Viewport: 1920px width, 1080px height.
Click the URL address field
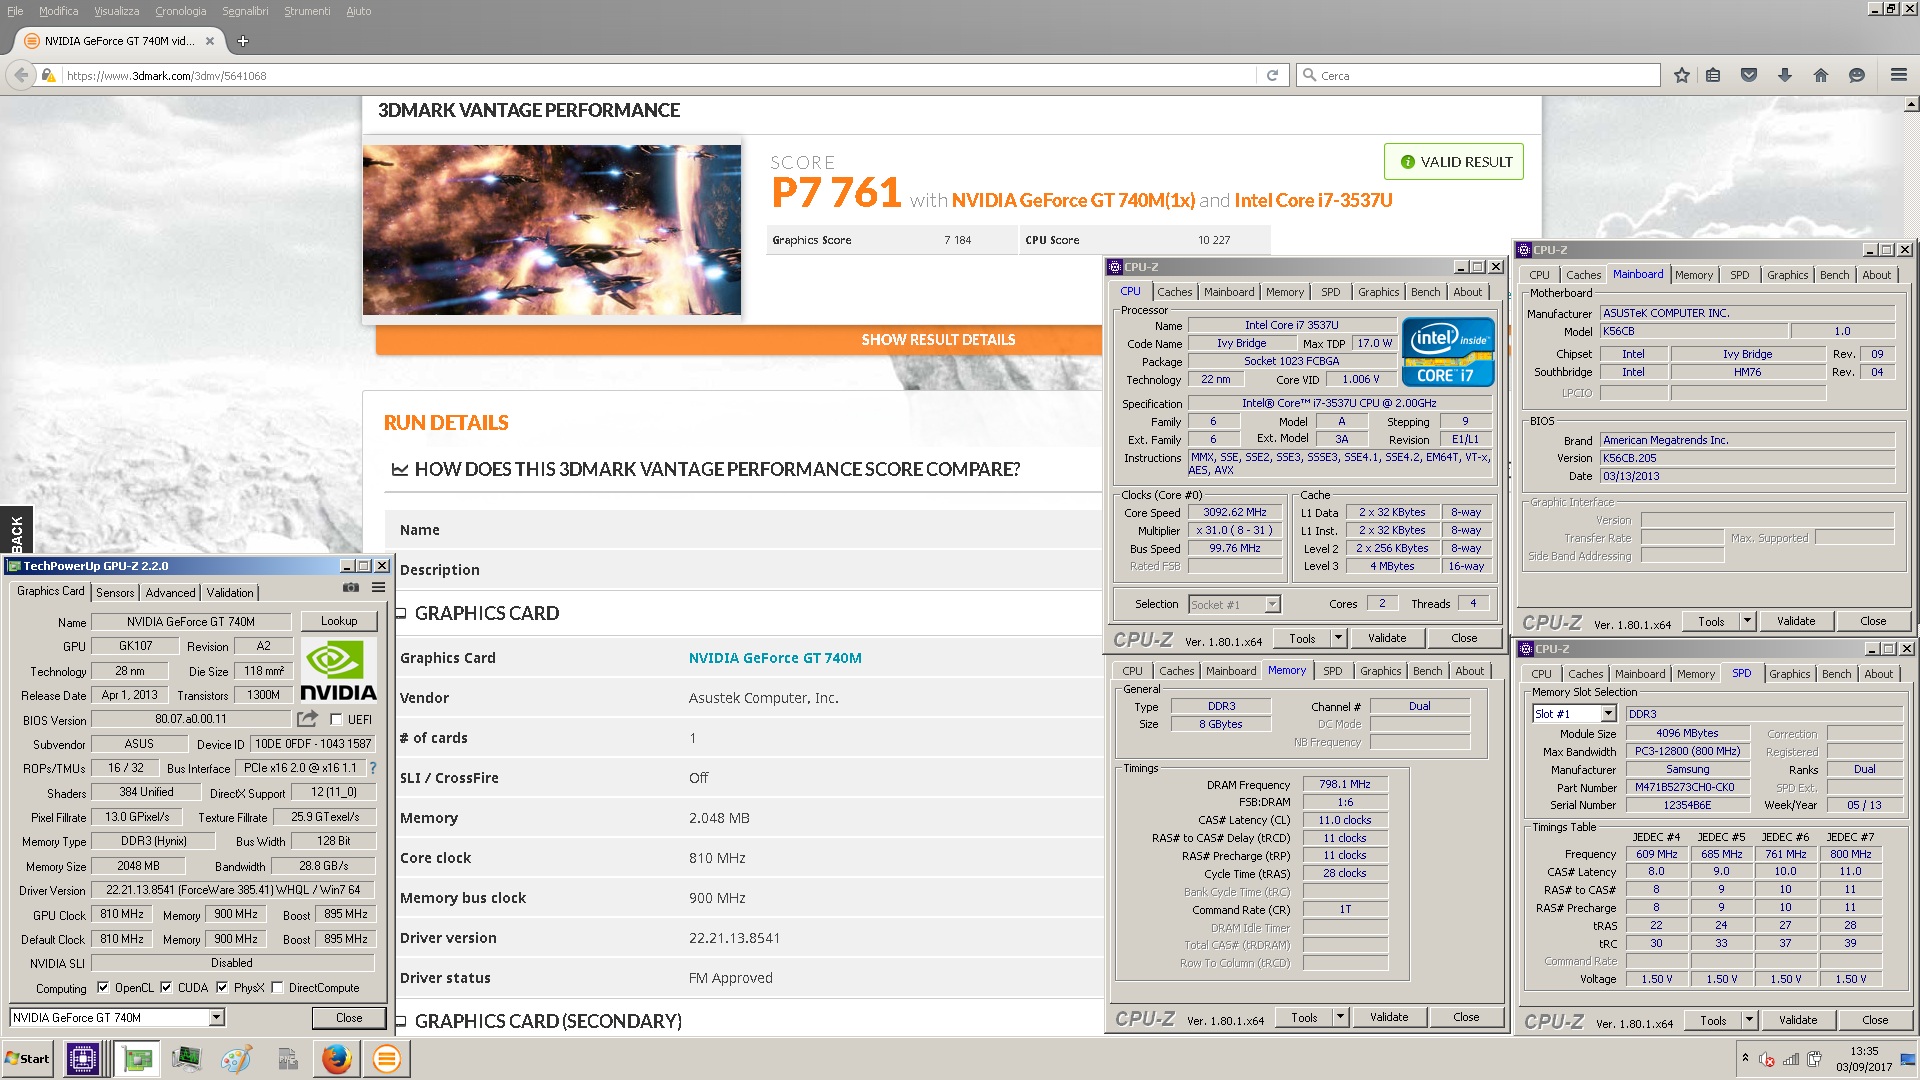(658, 75)
